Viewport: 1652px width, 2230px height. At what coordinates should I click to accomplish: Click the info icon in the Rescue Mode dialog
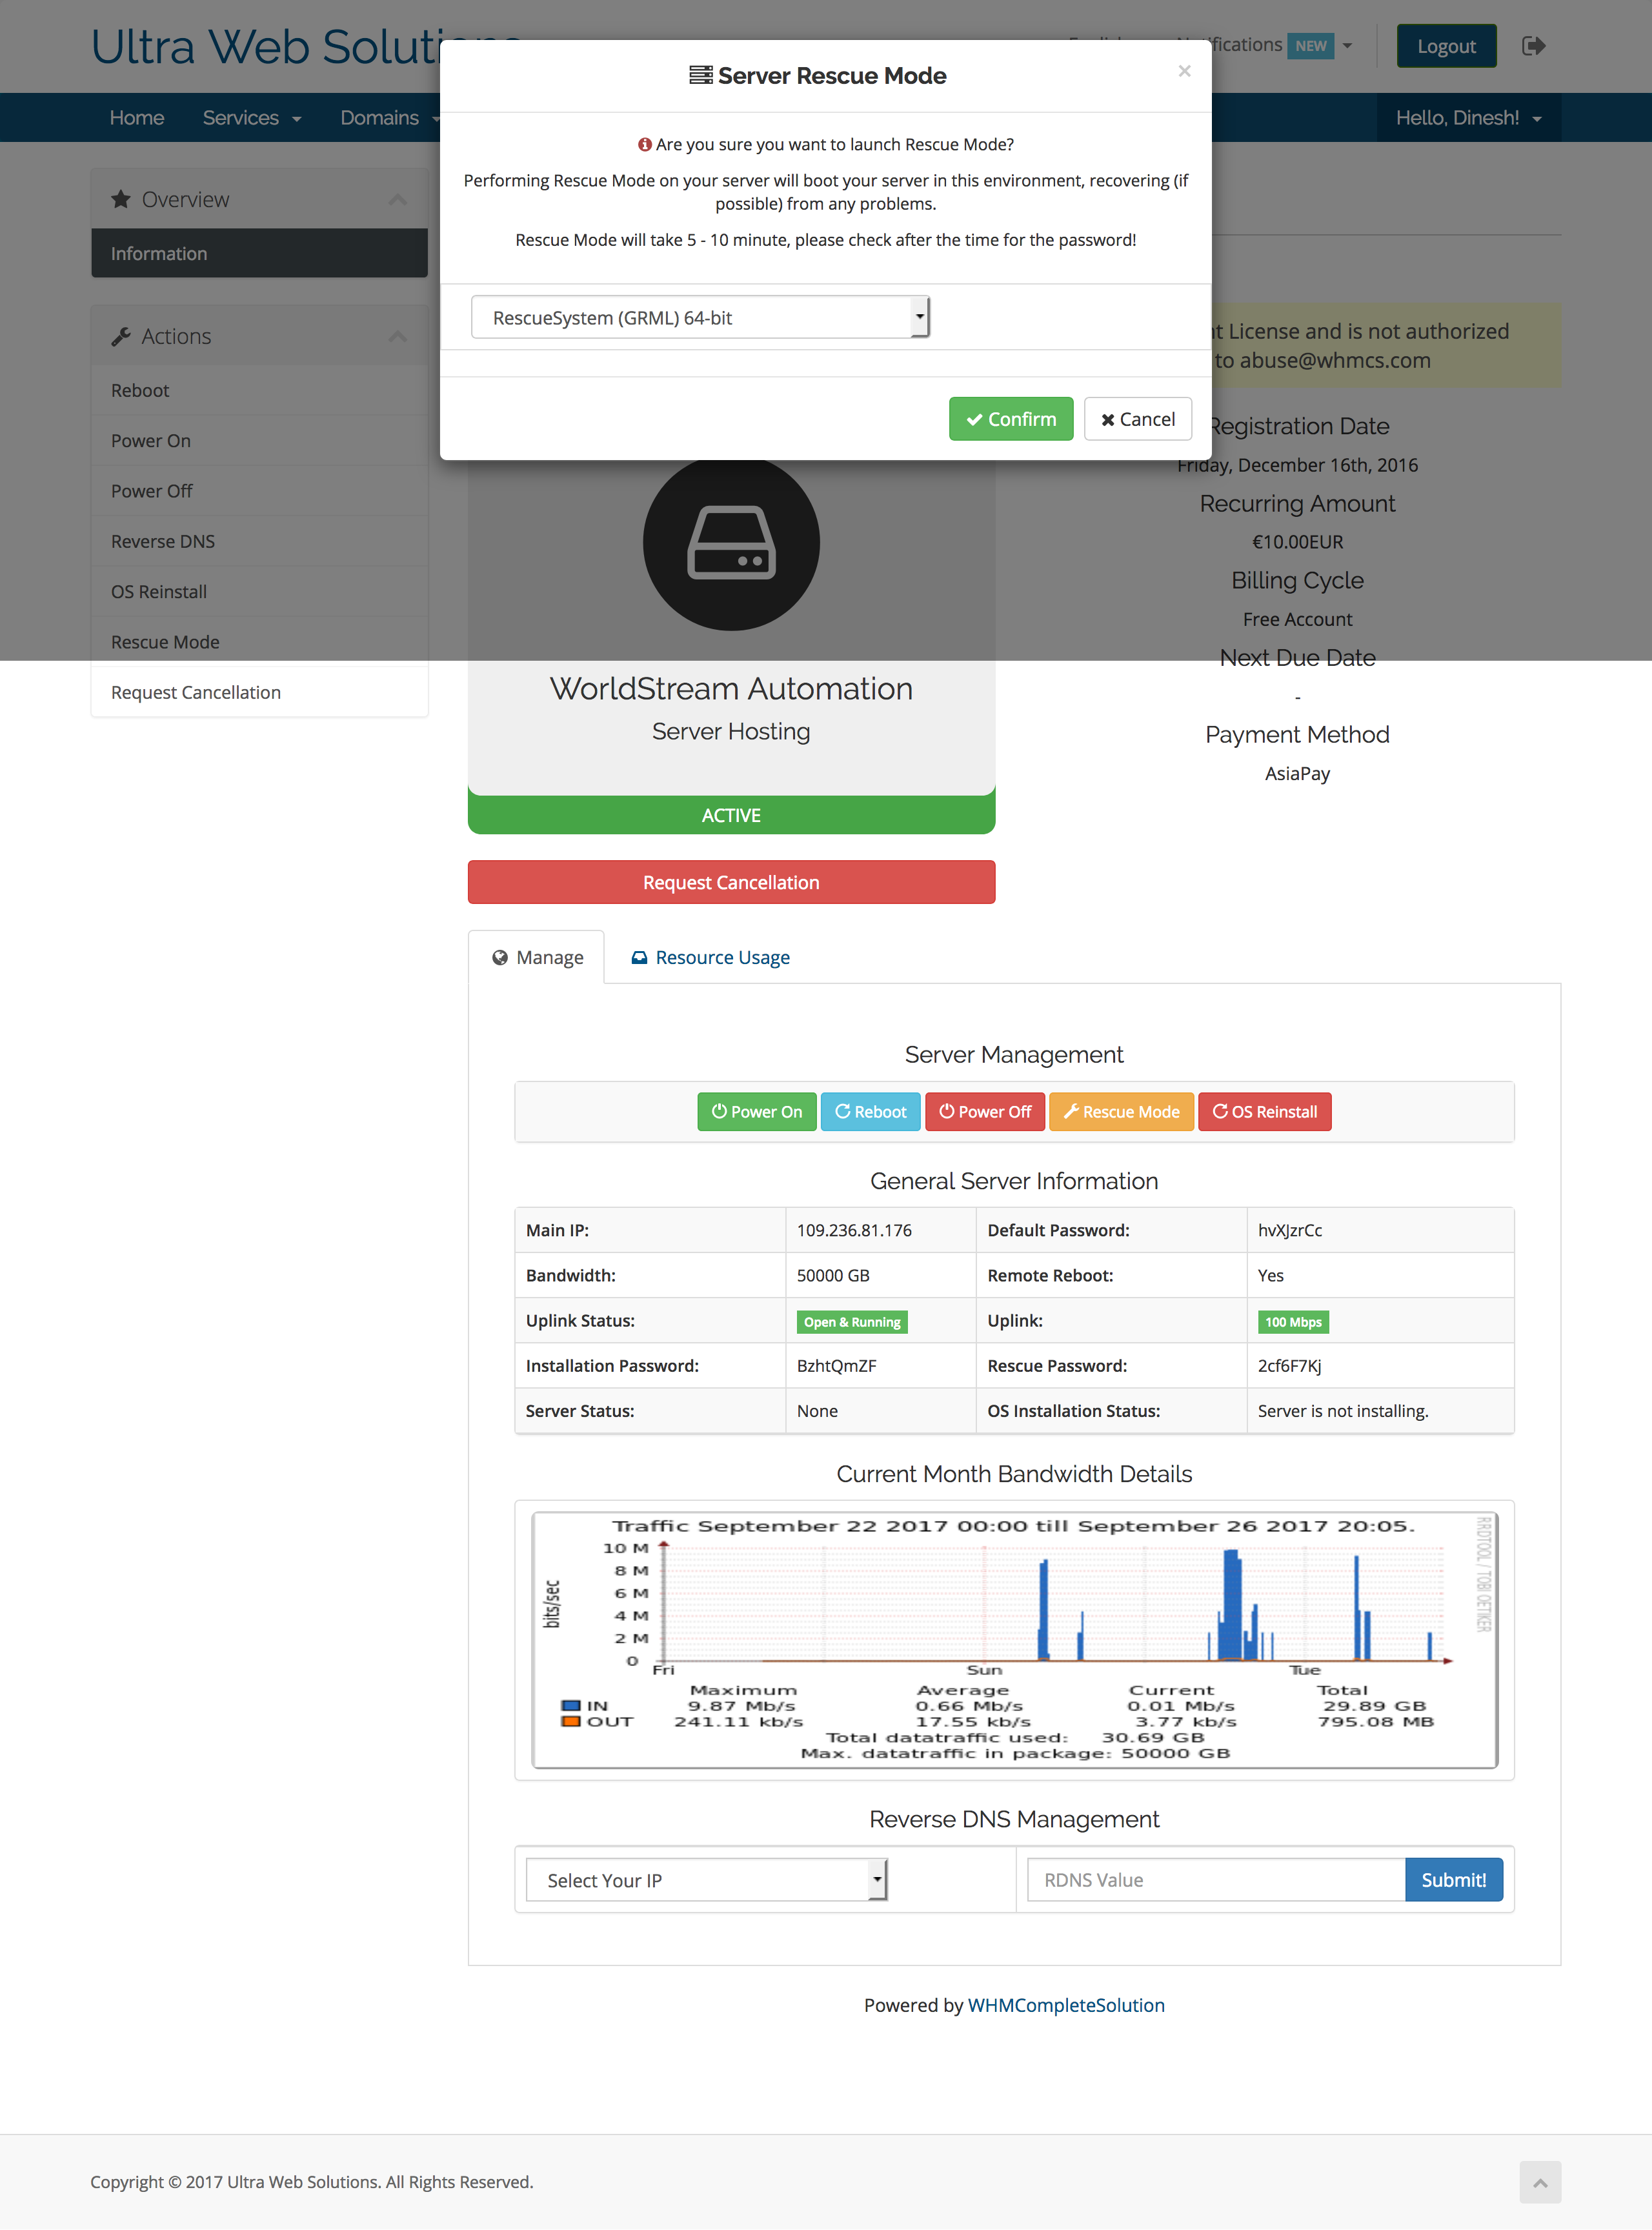coord(645,144)
